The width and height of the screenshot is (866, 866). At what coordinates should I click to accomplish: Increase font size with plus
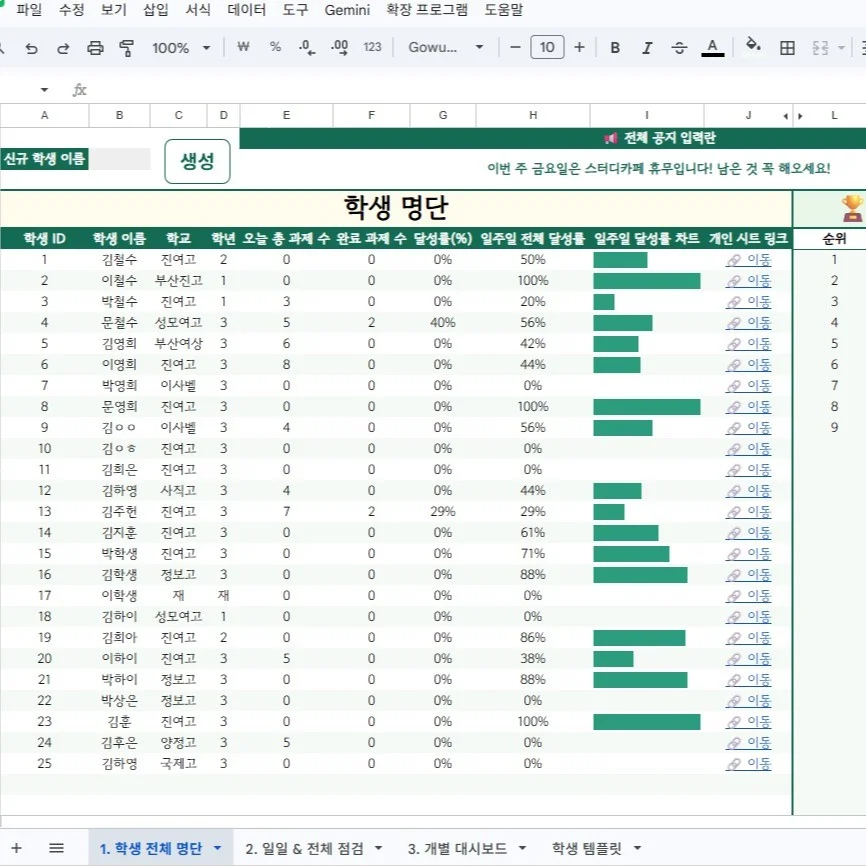pyautogui.click(x=579, y=47)
